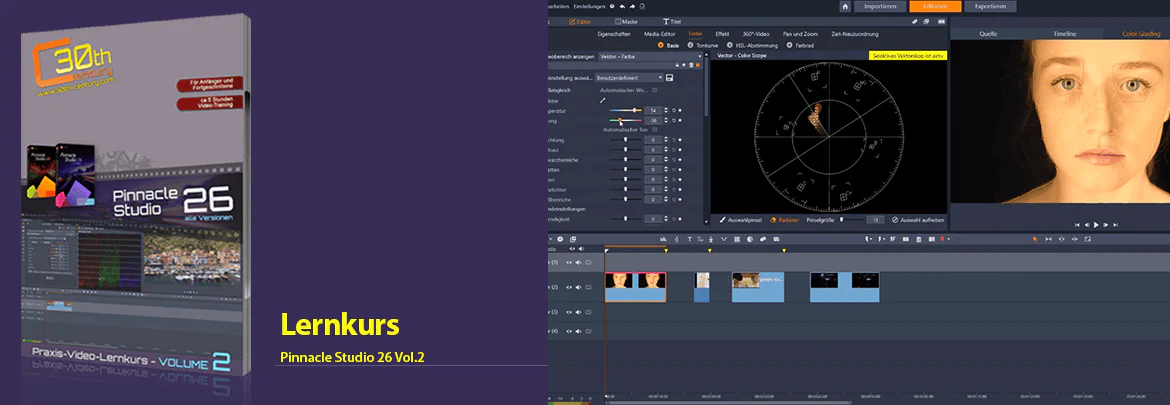
Task: Select the Basis radio option
Action: [669, 45]
